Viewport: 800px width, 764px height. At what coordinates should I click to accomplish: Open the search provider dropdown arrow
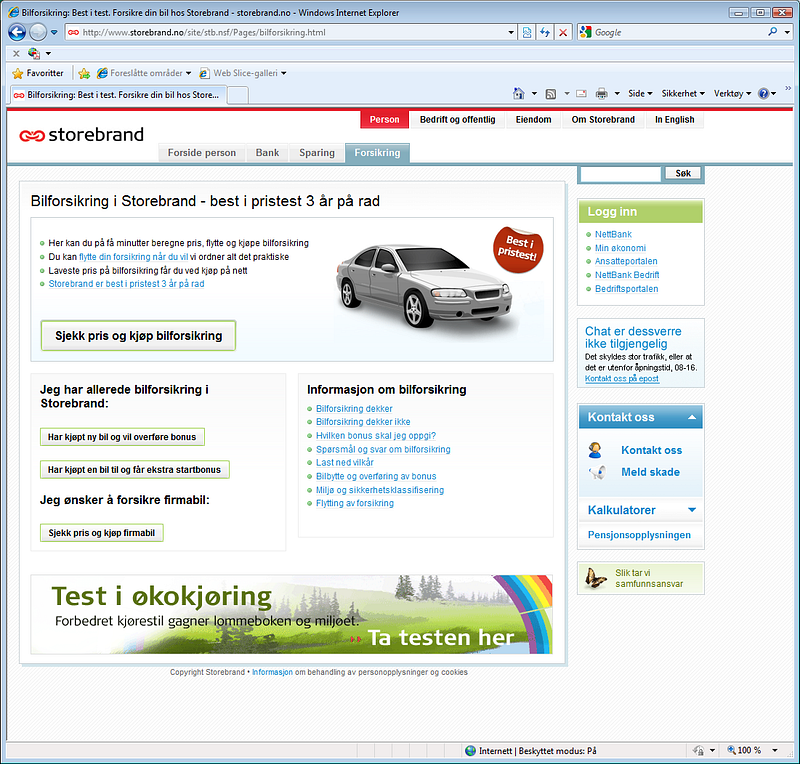(x=787, y=32)
